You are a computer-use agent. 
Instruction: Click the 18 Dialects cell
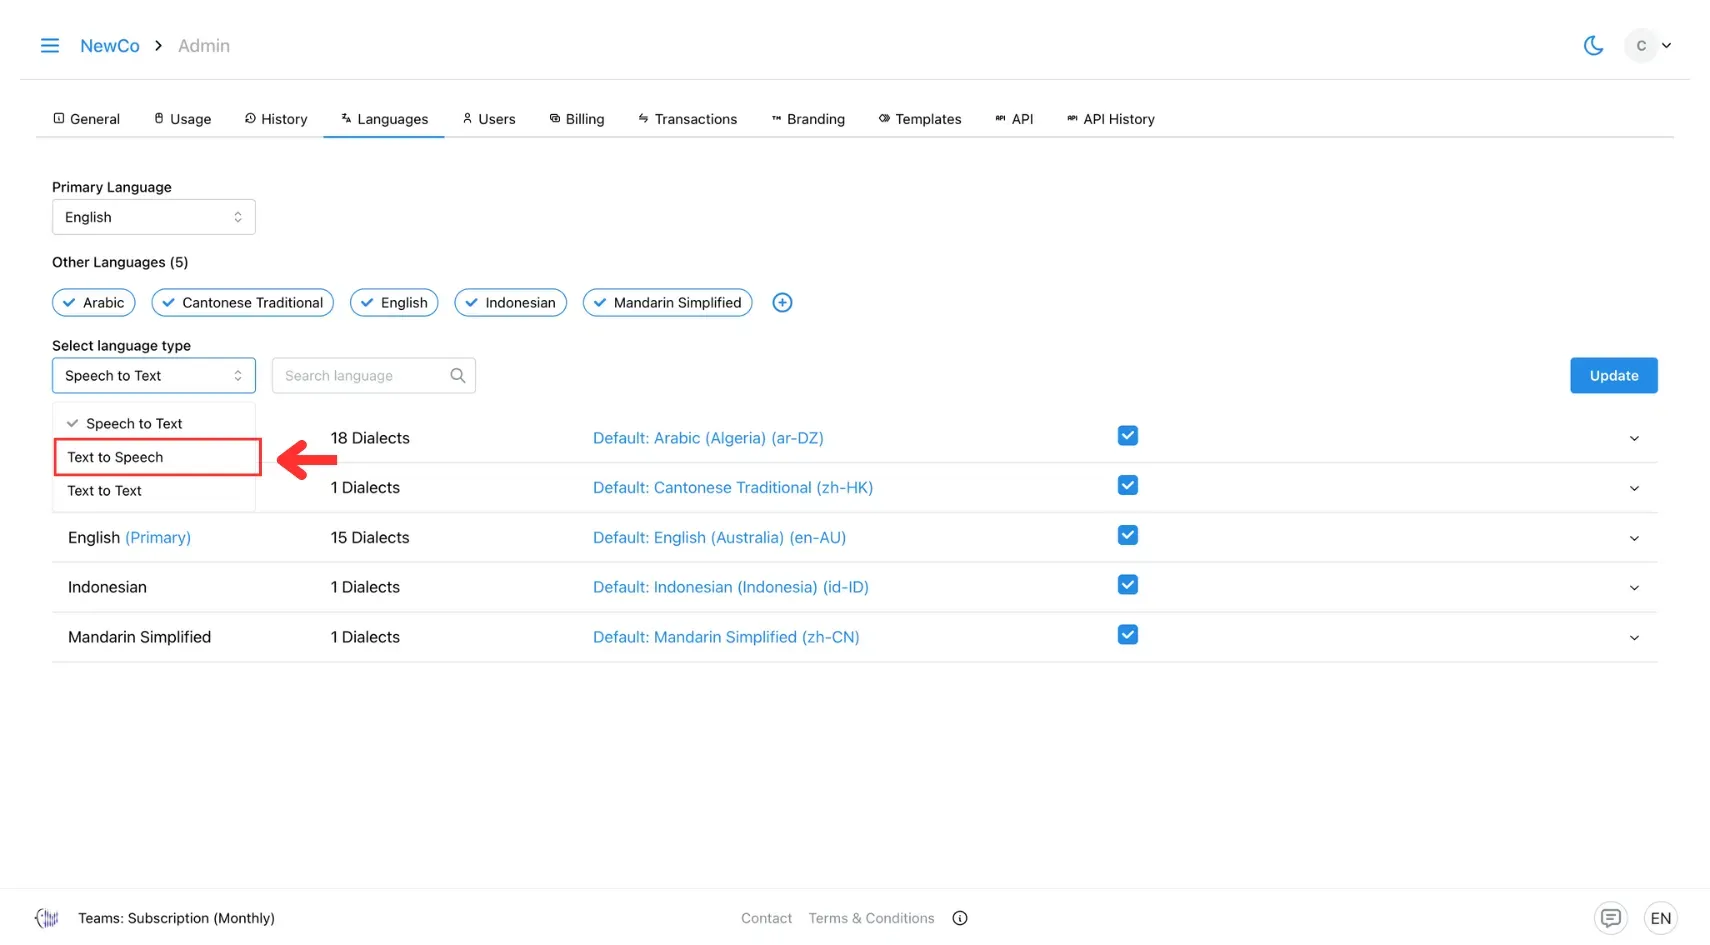[370, 438]
